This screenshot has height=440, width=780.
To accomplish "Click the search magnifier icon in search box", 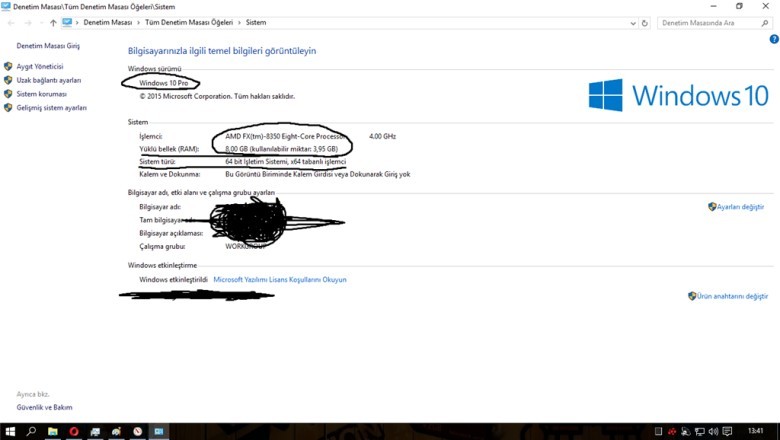I will 765,23.
